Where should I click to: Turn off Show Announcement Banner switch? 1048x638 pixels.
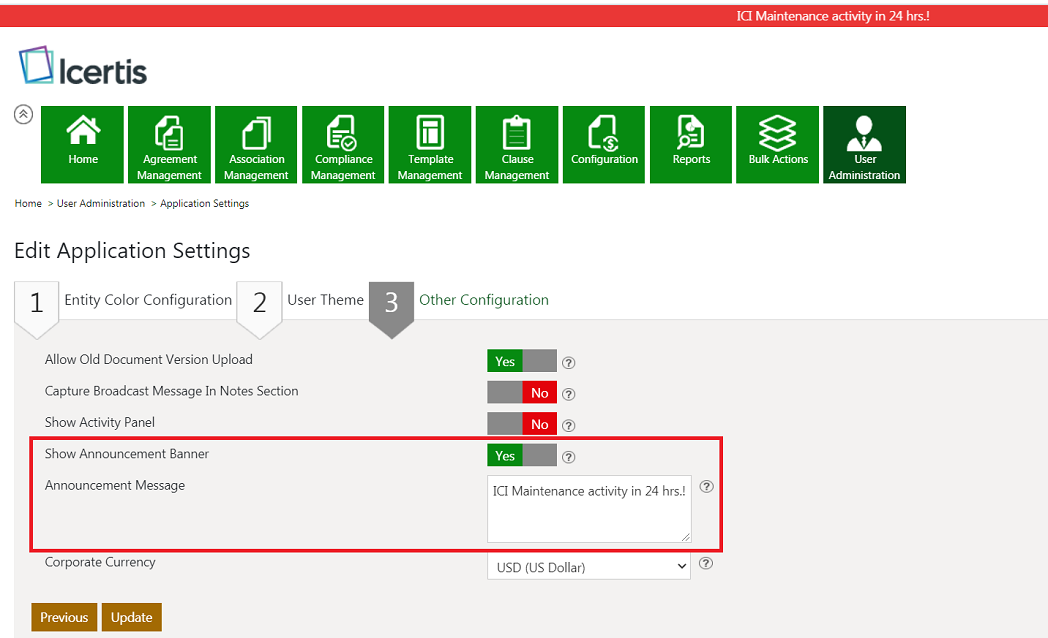521,456
